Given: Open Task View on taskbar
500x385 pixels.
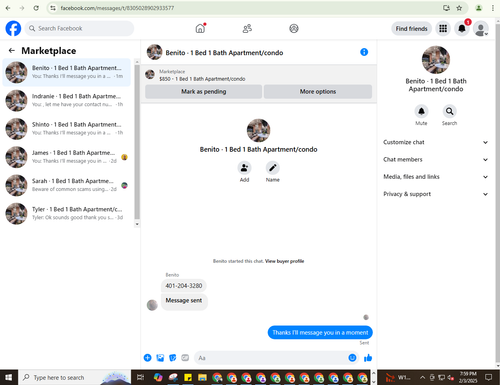Looking at the screenshot, I should (140, 377).
